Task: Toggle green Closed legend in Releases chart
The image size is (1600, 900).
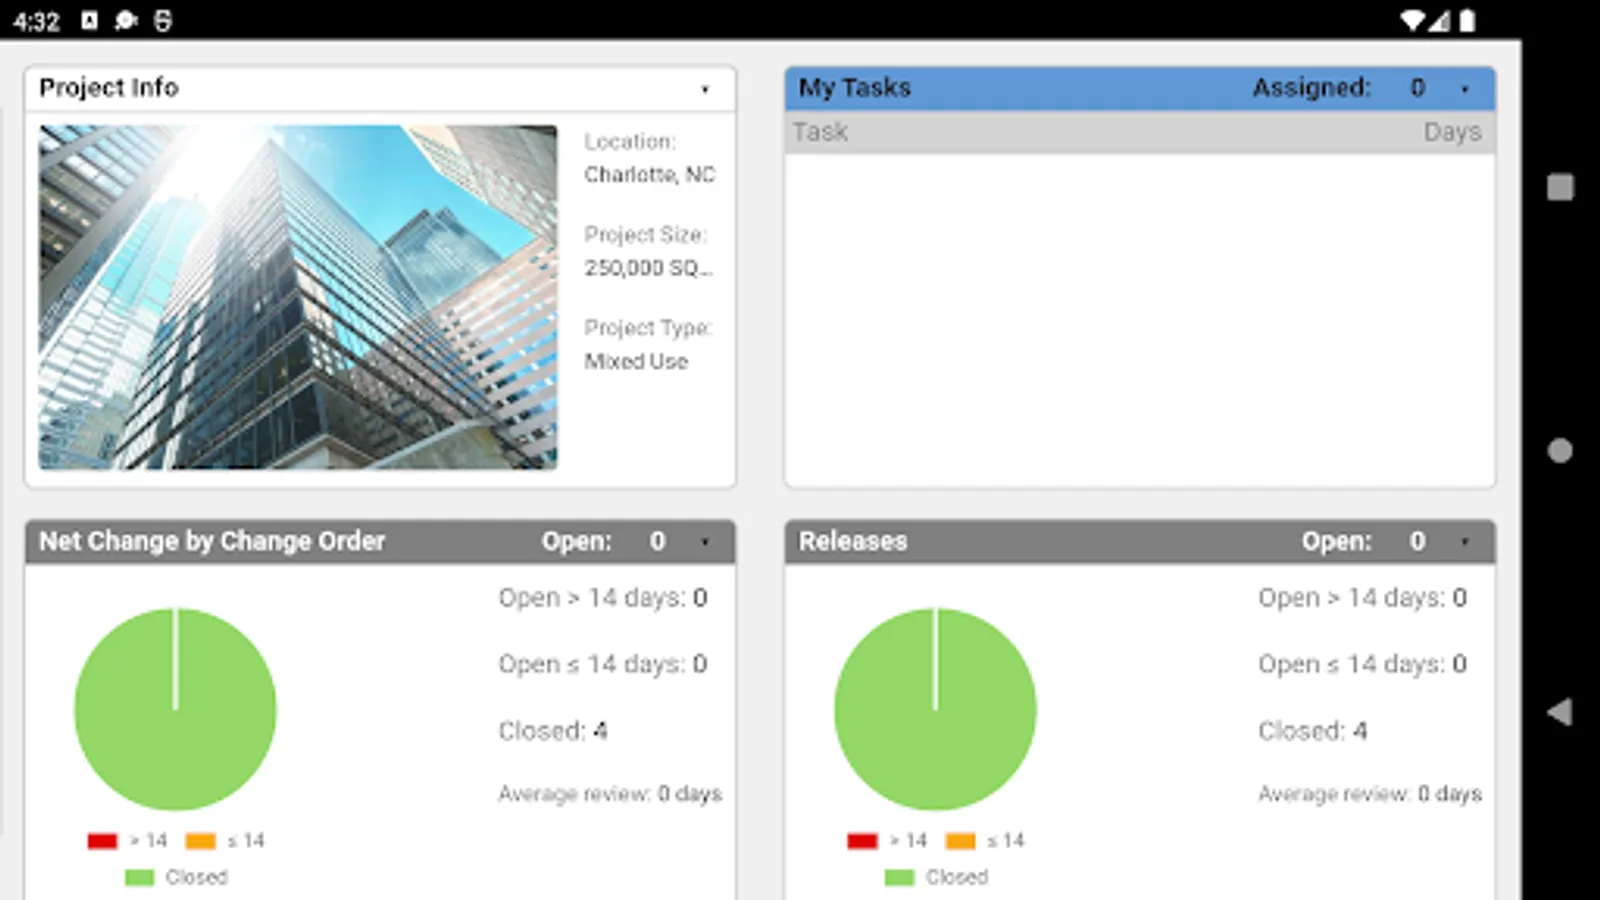Action: 936,877
